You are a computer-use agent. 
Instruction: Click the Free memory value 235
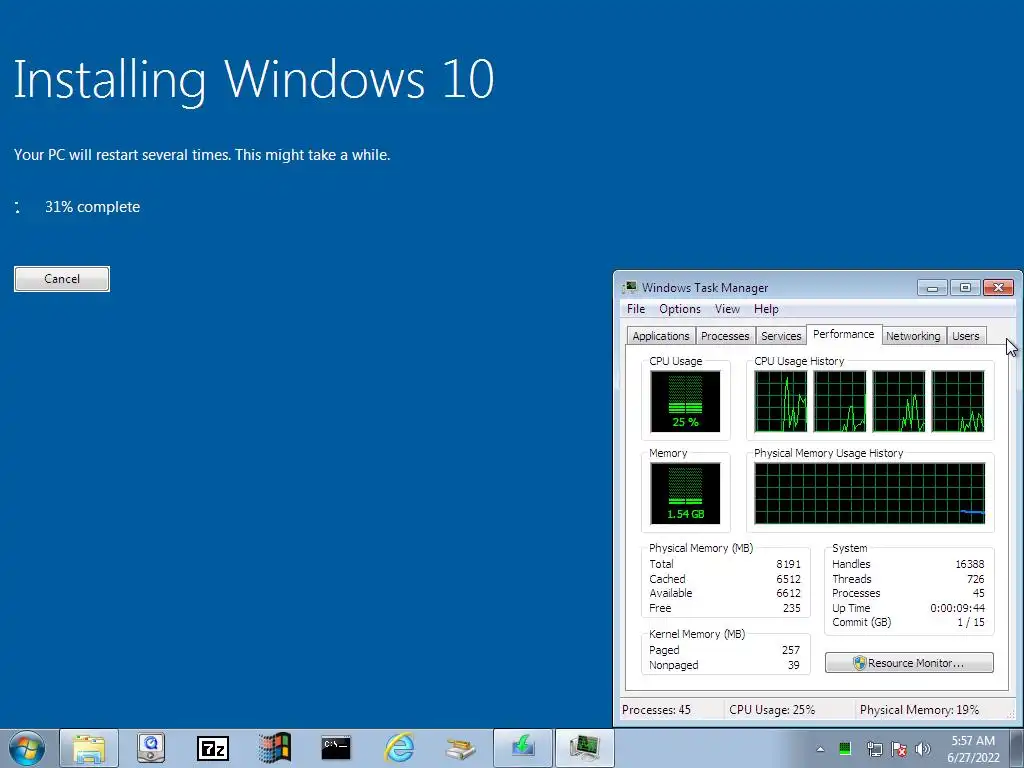point(792,608)
